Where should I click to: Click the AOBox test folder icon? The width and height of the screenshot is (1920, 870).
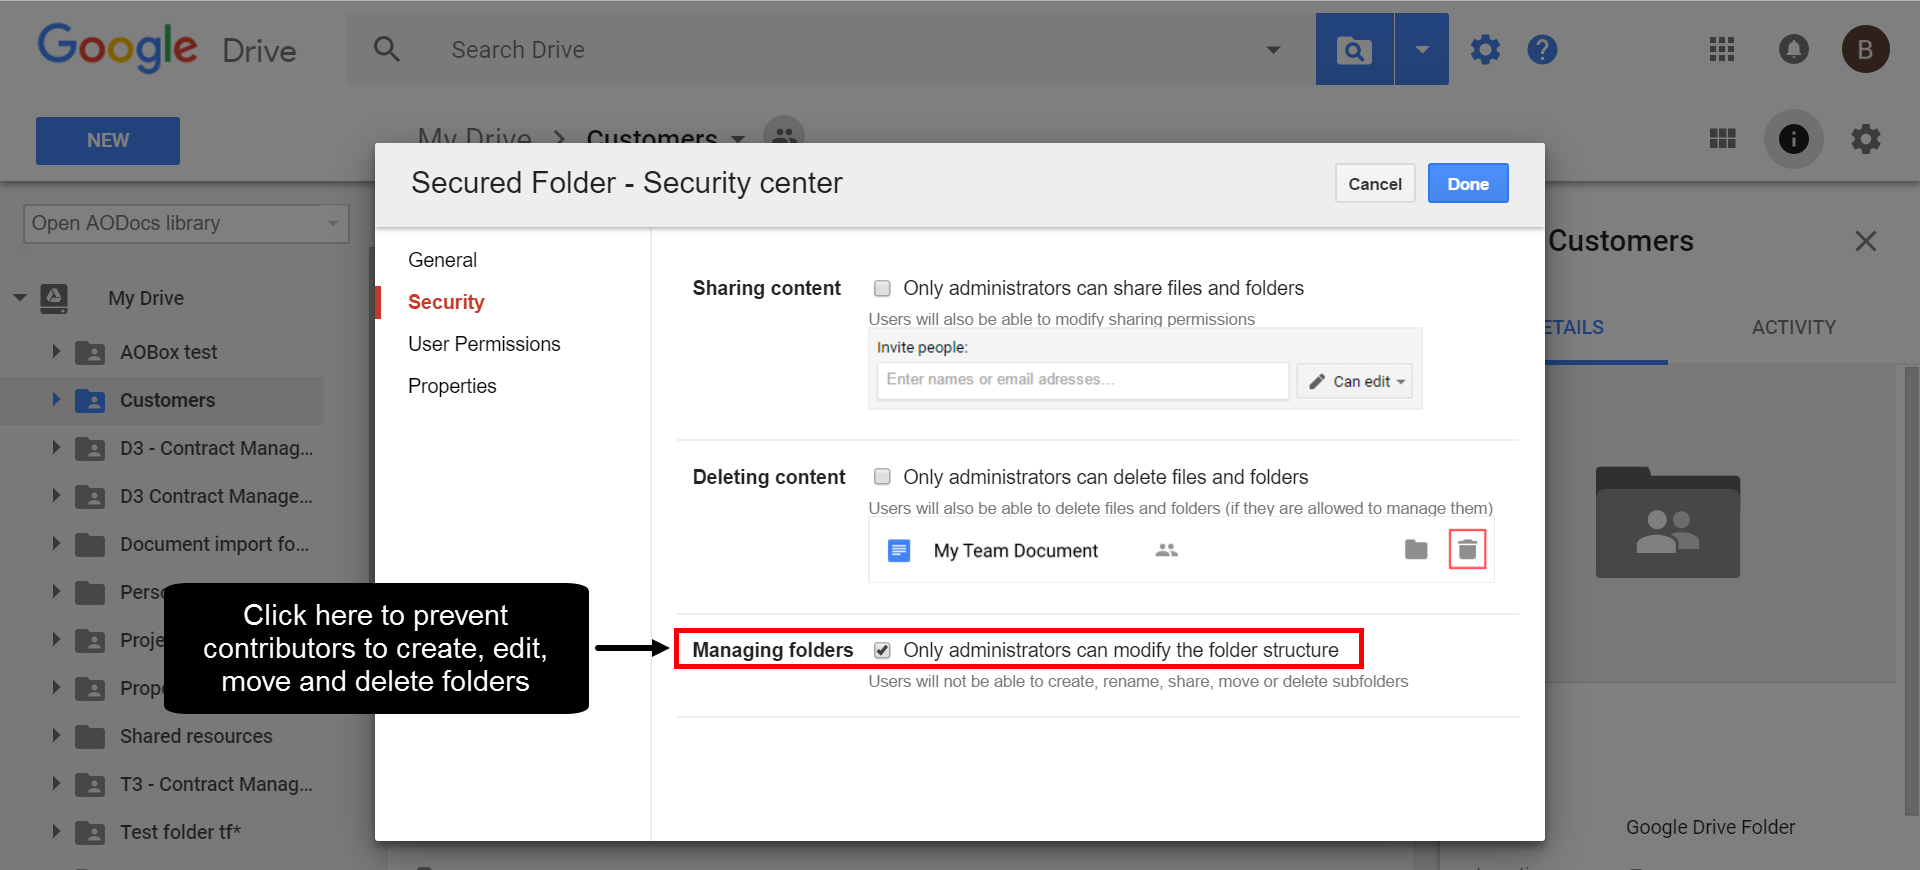click(90, 352)
